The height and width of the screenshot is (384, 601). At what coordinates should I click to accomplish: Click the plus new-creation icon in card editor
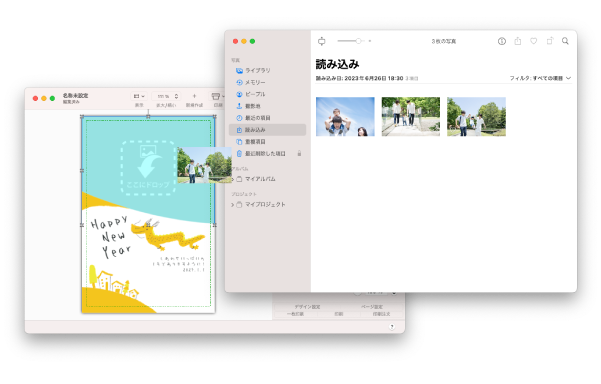pos(194,96)
